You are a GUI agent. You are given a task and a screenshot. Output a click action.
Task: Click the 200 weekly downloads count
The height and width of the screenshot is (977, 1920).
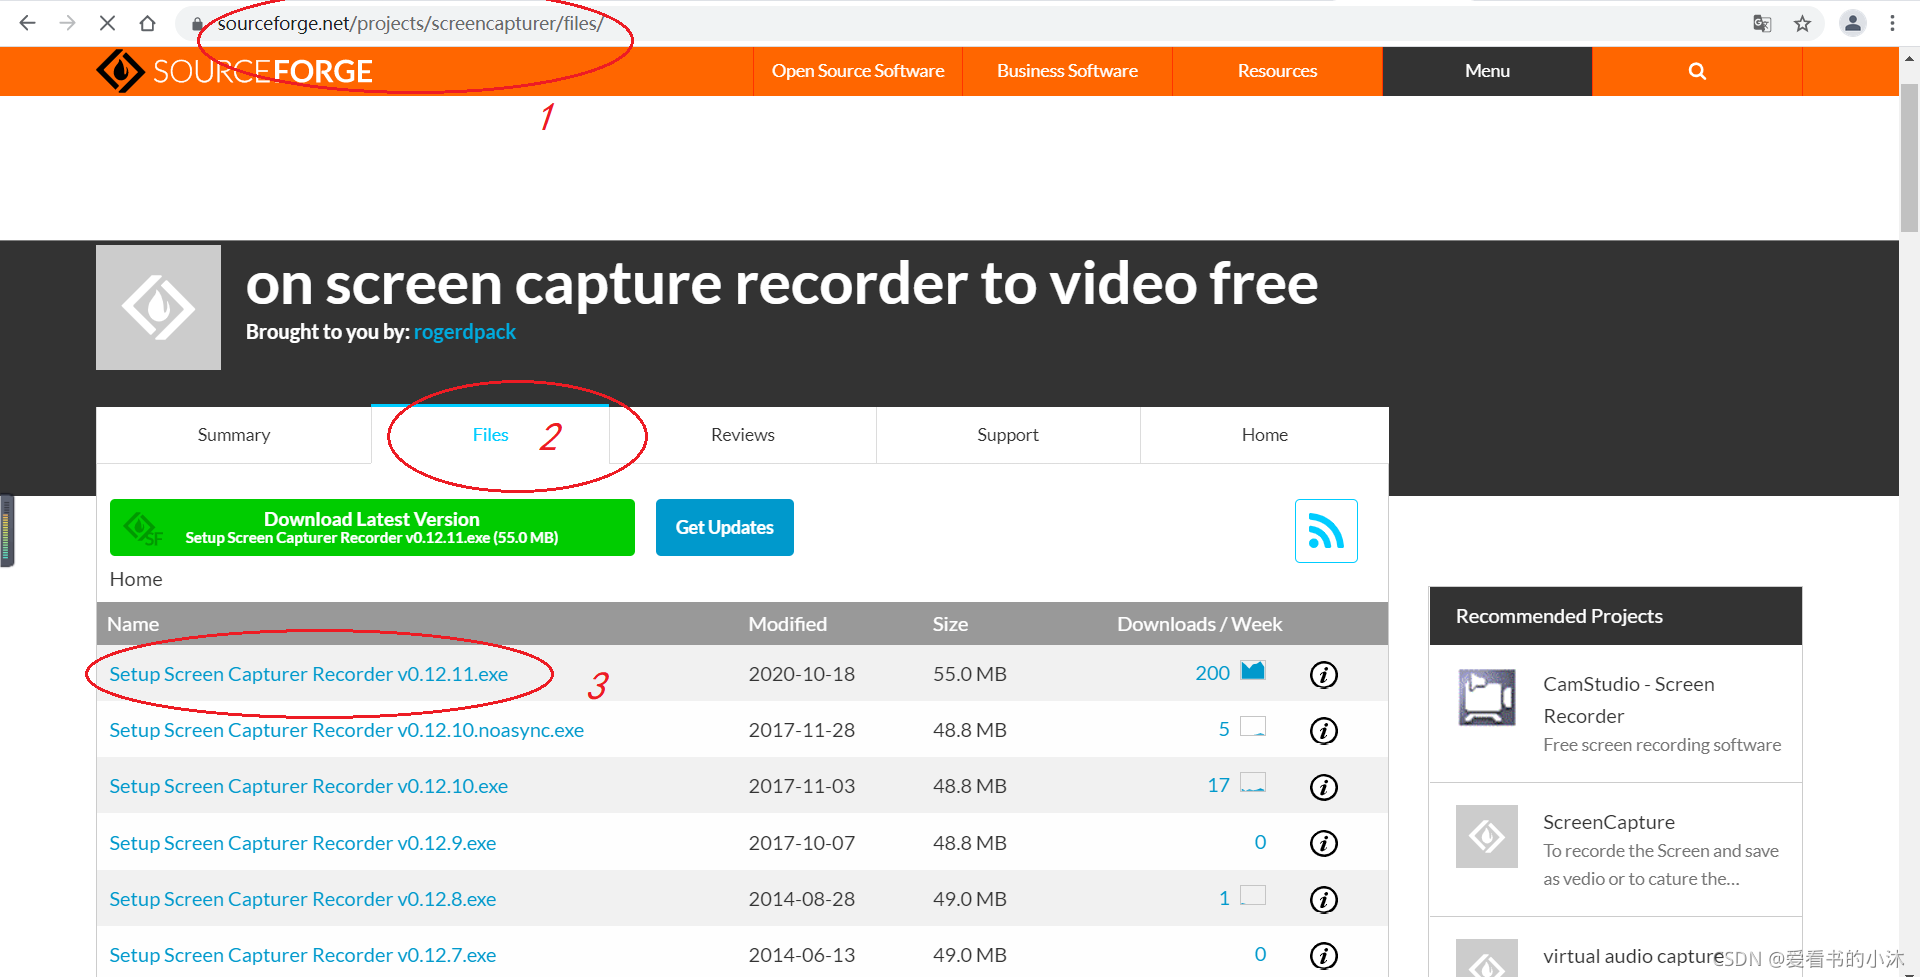(1212, 673)
